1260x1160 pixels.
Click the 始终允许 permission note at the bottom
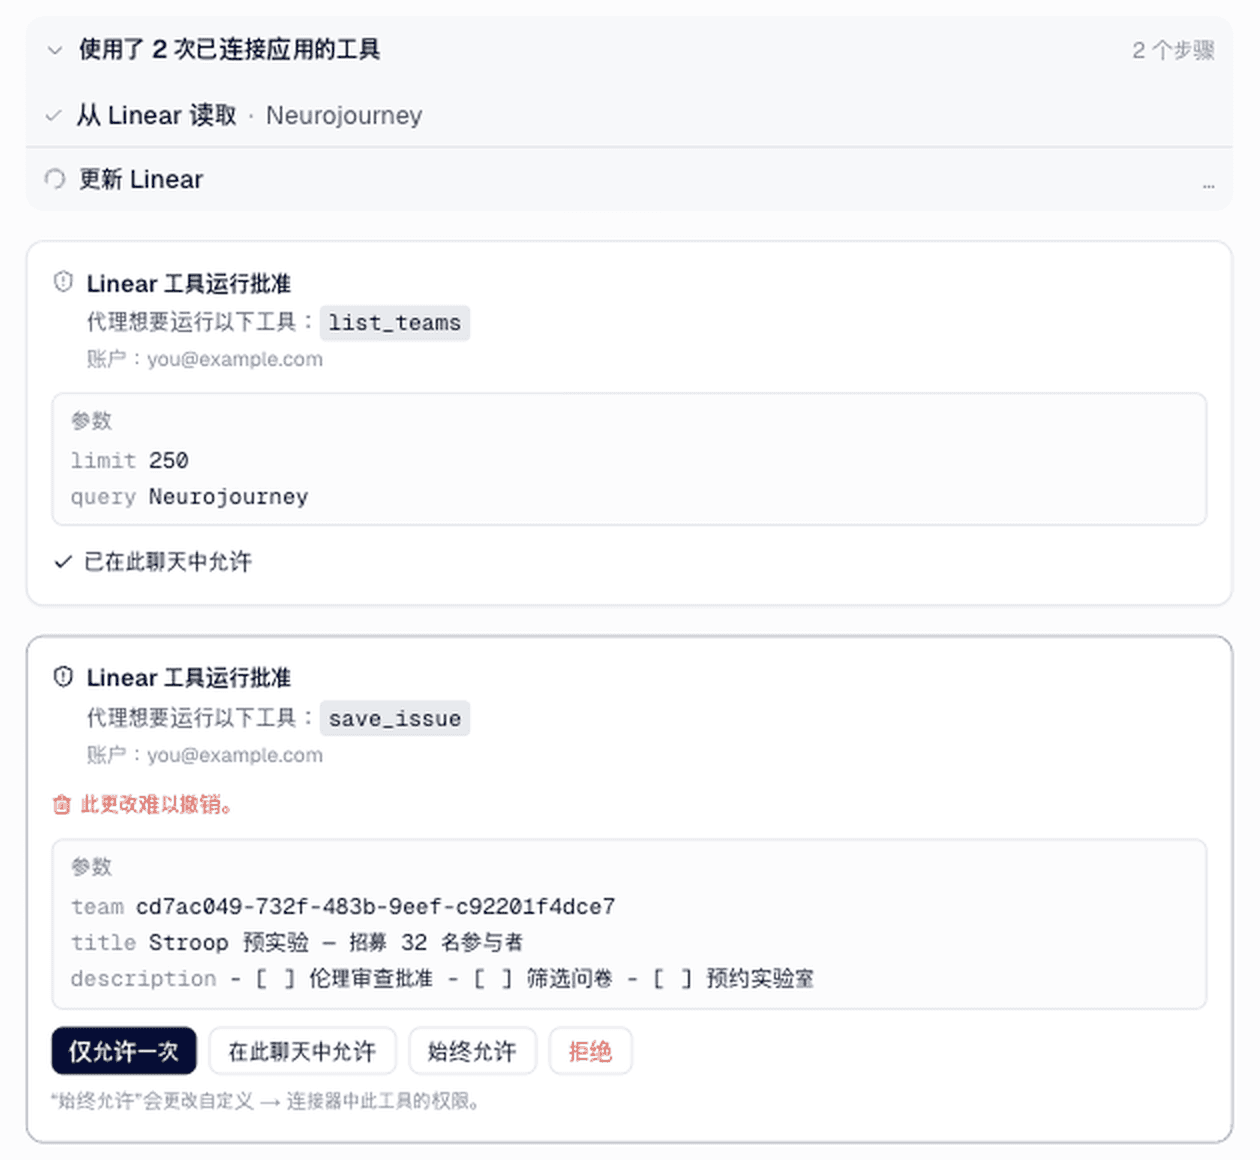tap(267, 1101)
